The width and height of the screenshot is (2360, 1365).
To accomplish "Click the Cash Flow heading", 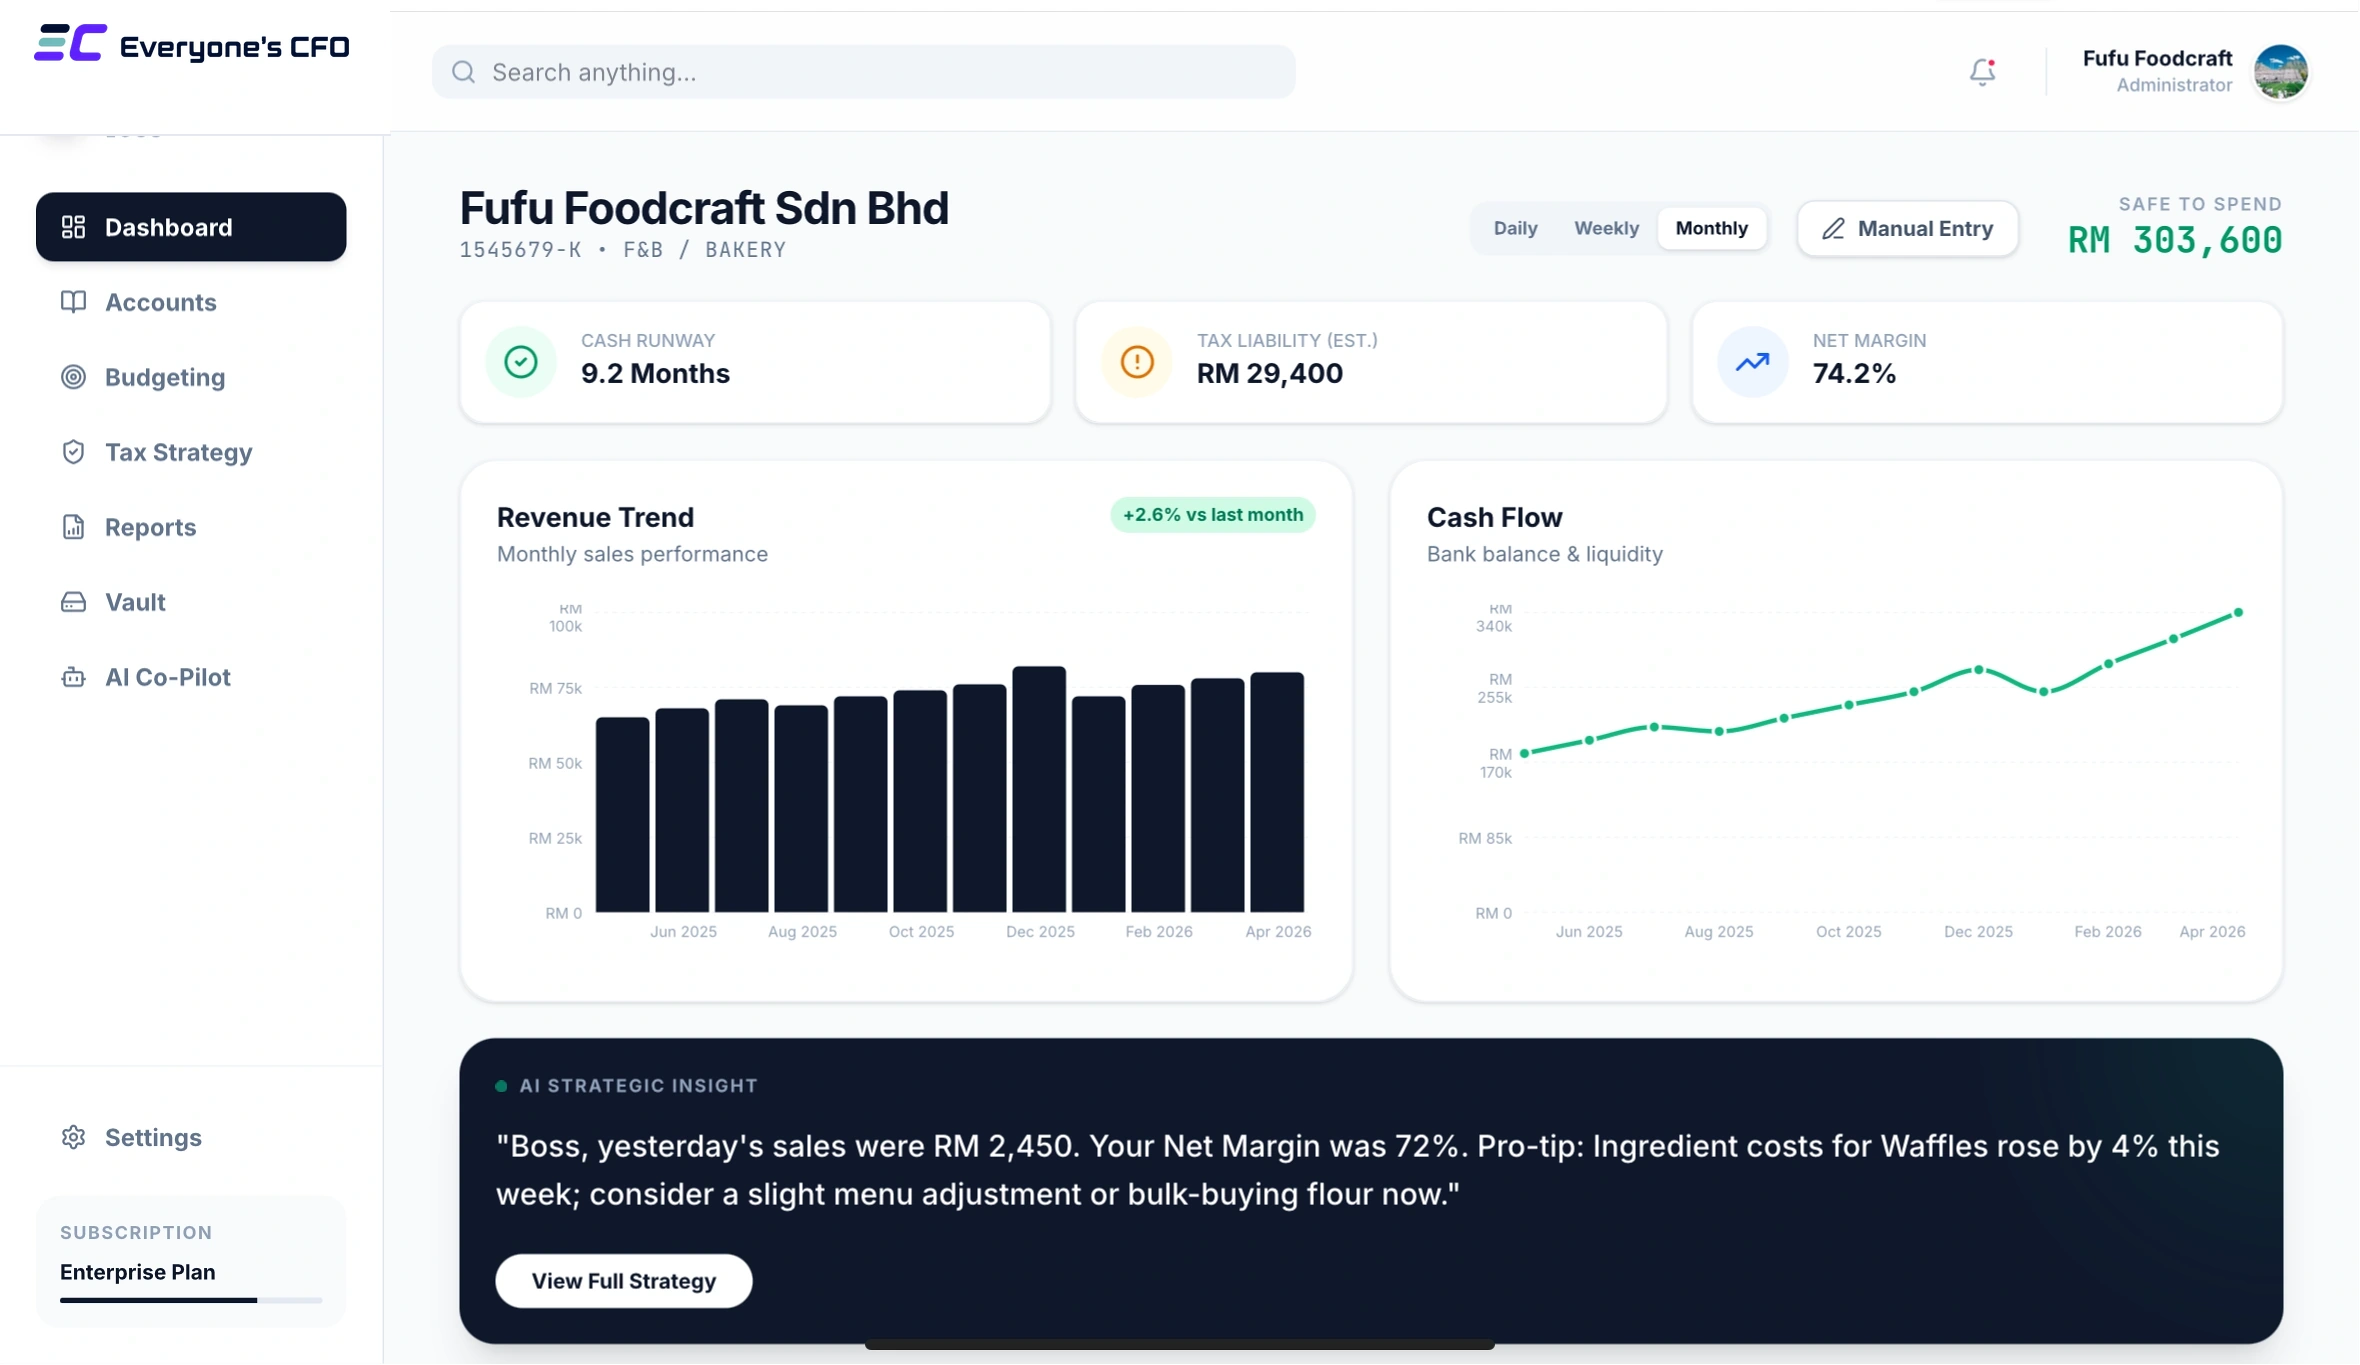I will [1494, 517].
